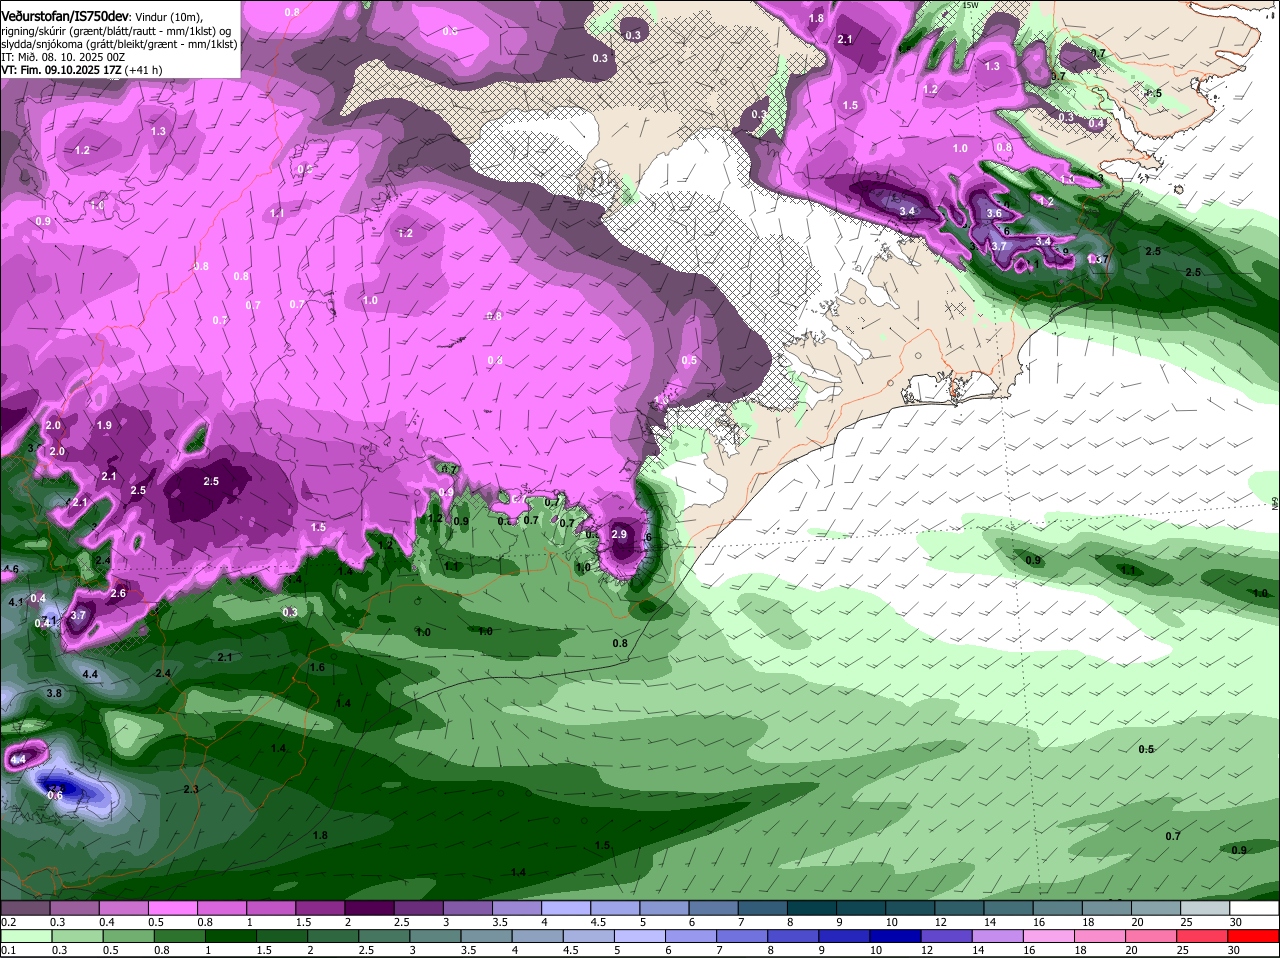Click the bottom legend label 0.1
Viewport: 1280px width, 958px height.
click(x=9, y=950)
